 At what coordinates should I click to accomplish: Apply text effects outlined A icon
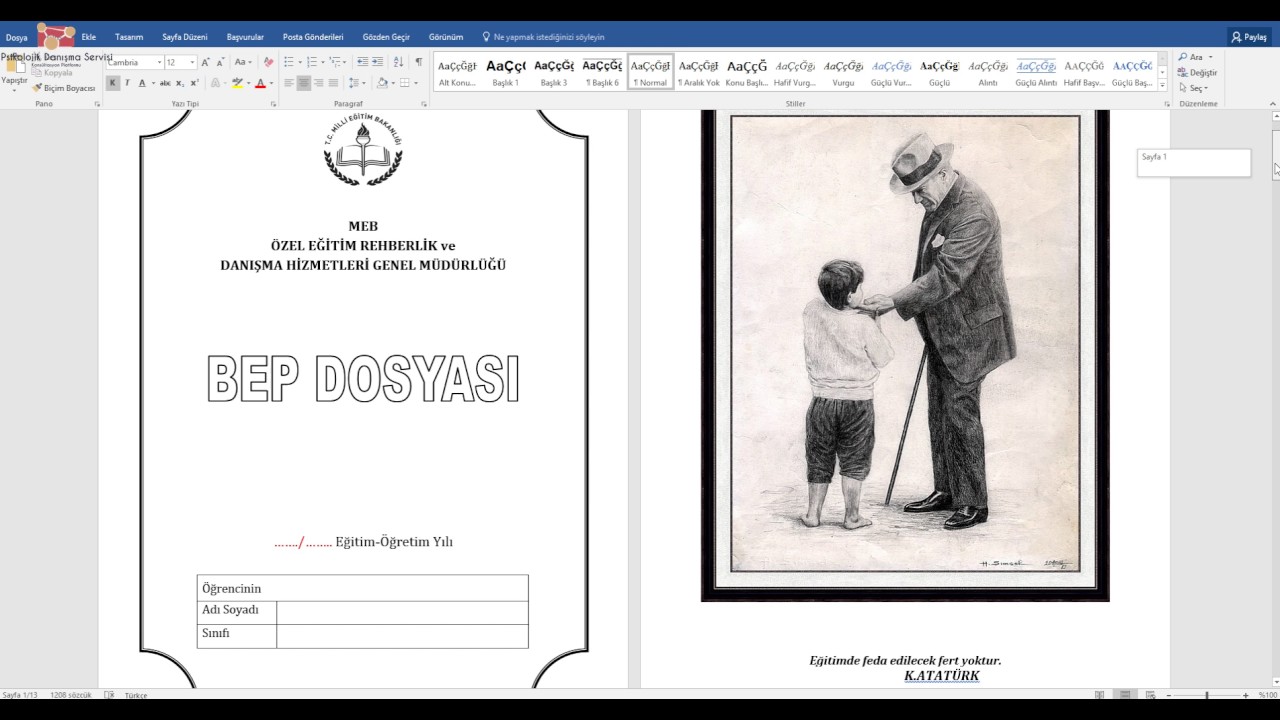pyautogui.click(x=215, y=83)
